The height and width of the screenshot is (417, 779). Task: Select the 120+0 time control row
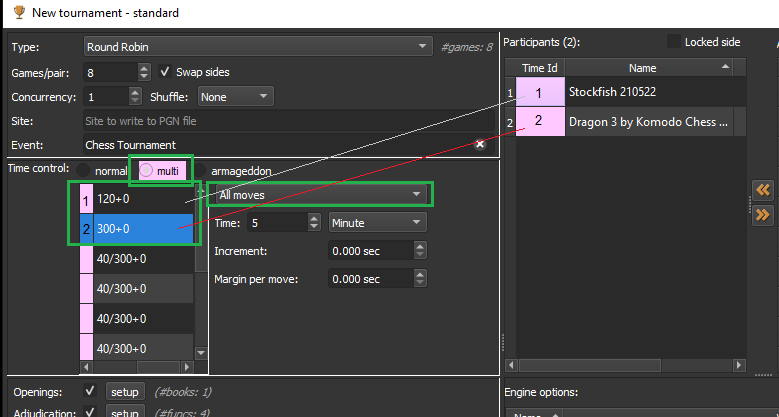point(144,199)
